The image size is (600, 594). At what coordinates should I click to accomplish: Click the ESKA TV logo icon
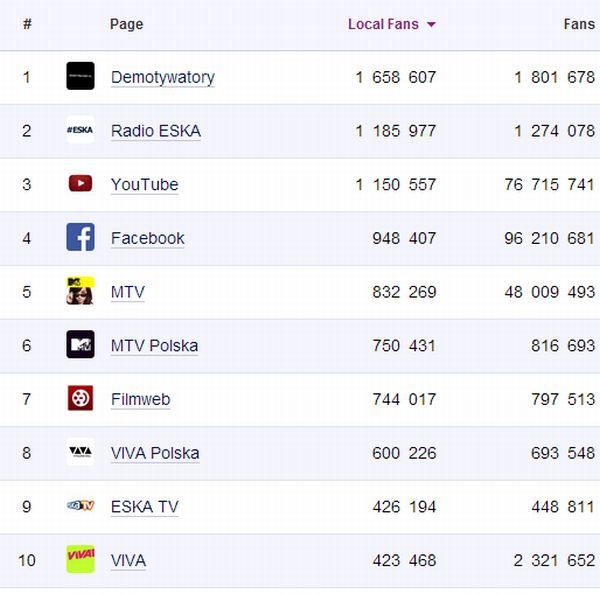click(80, 506)
